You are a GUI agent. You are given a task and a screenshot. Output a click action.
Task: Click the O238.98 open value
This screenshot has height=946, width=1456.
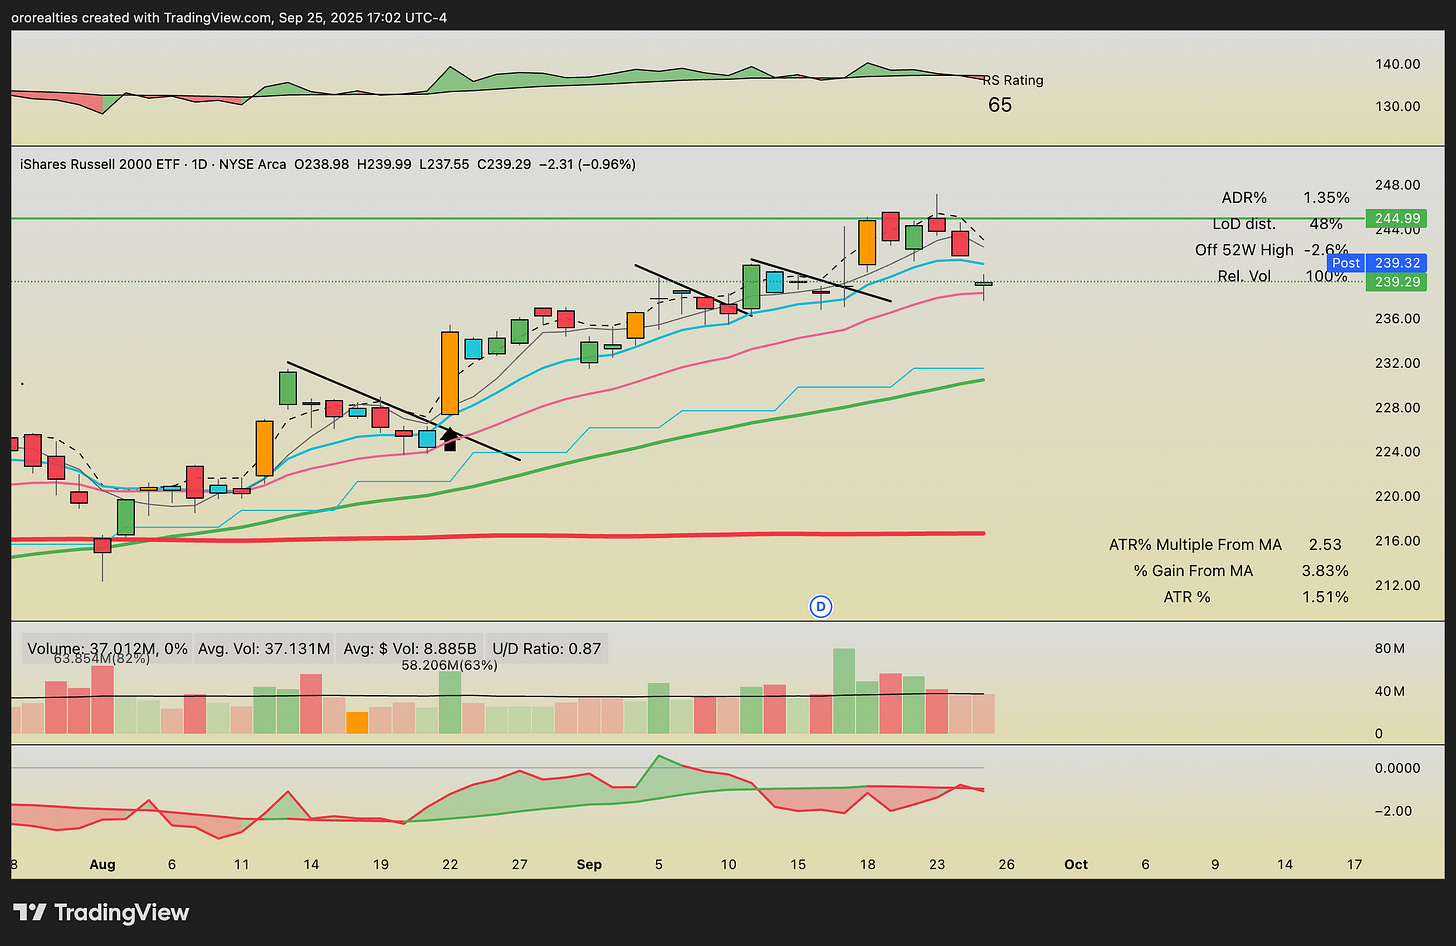tap(321, 164)
